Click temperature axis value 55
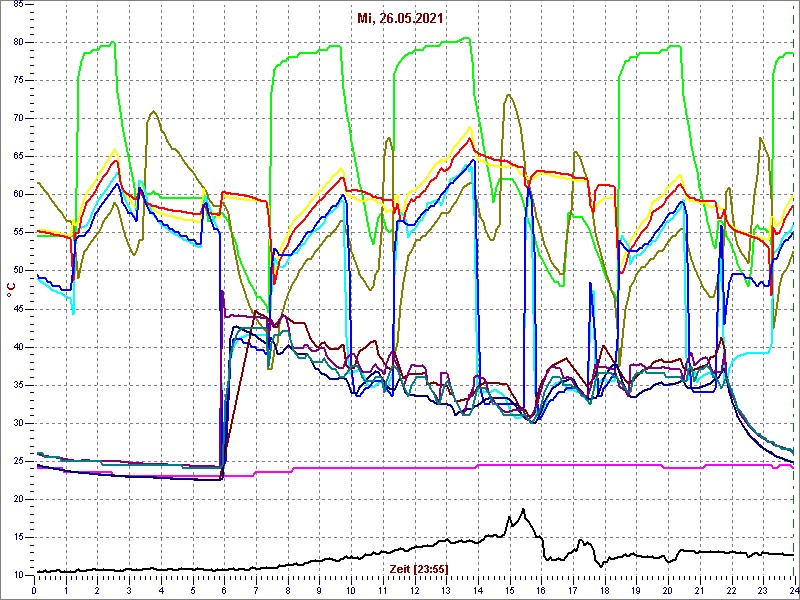This screenshot has height=600, width=800. (18, 233)
